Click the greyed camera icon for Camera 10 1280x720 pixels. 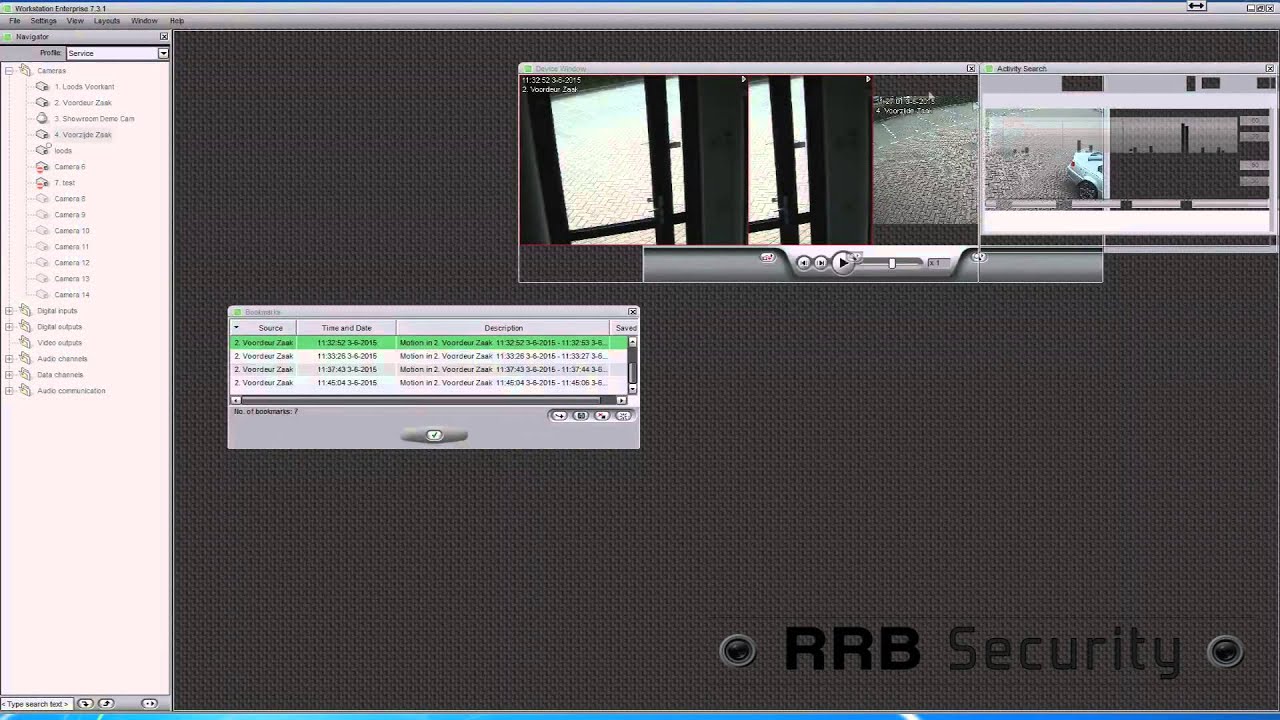click(x=42, y=231)
